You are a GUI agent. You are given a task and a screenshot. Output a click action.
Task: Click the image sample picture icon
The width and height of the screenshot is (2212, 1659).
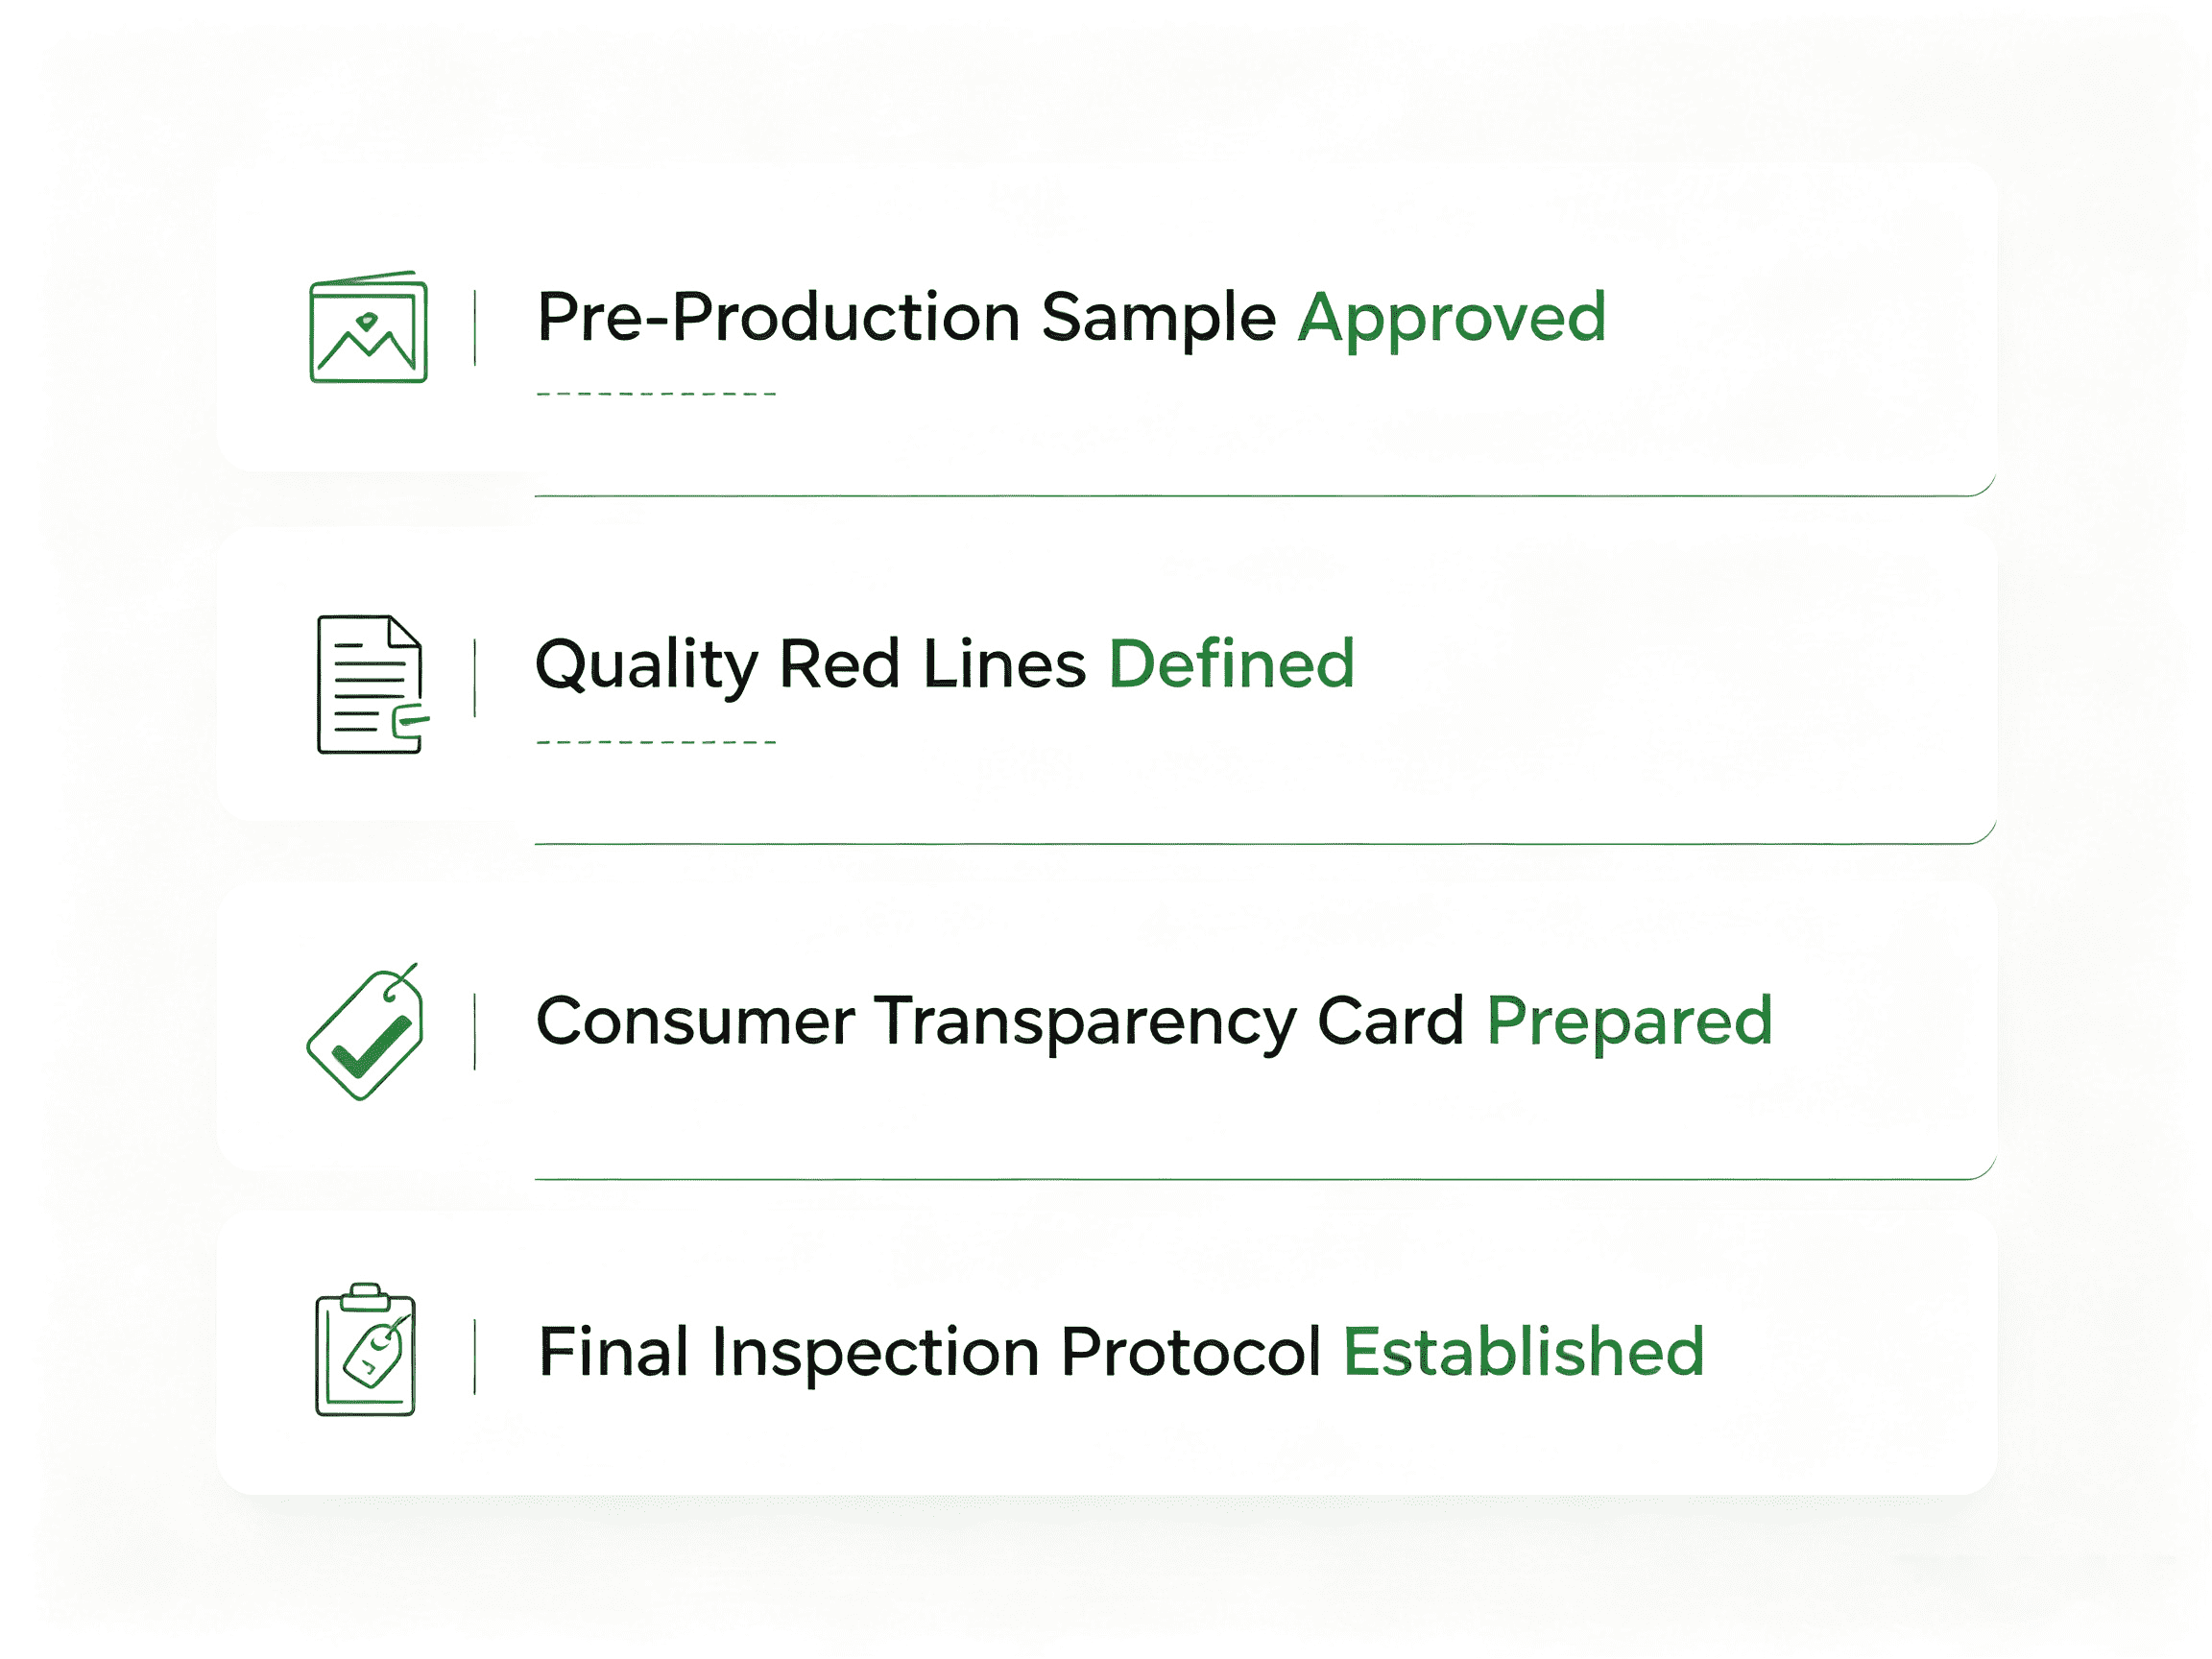tap(368, 326)
